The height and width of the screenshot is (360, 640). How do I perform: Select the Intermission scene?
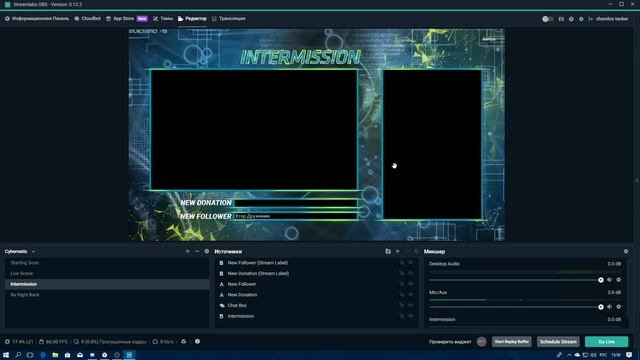pyautogui.click(x=107, y=284)
